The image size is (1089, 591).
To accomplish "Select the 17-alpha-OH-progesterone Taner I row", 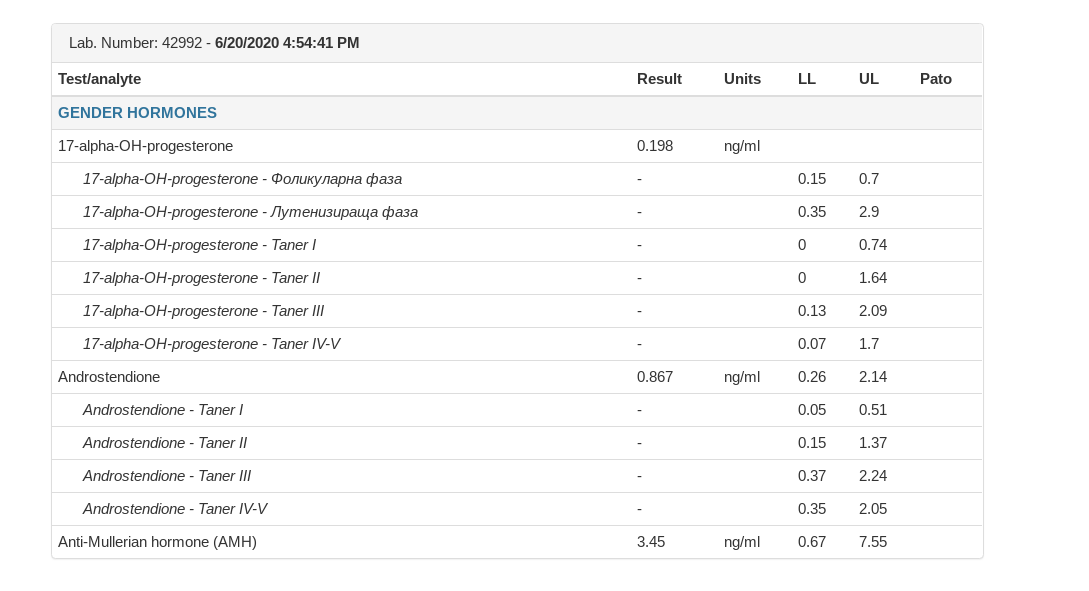I will [199, 245].
